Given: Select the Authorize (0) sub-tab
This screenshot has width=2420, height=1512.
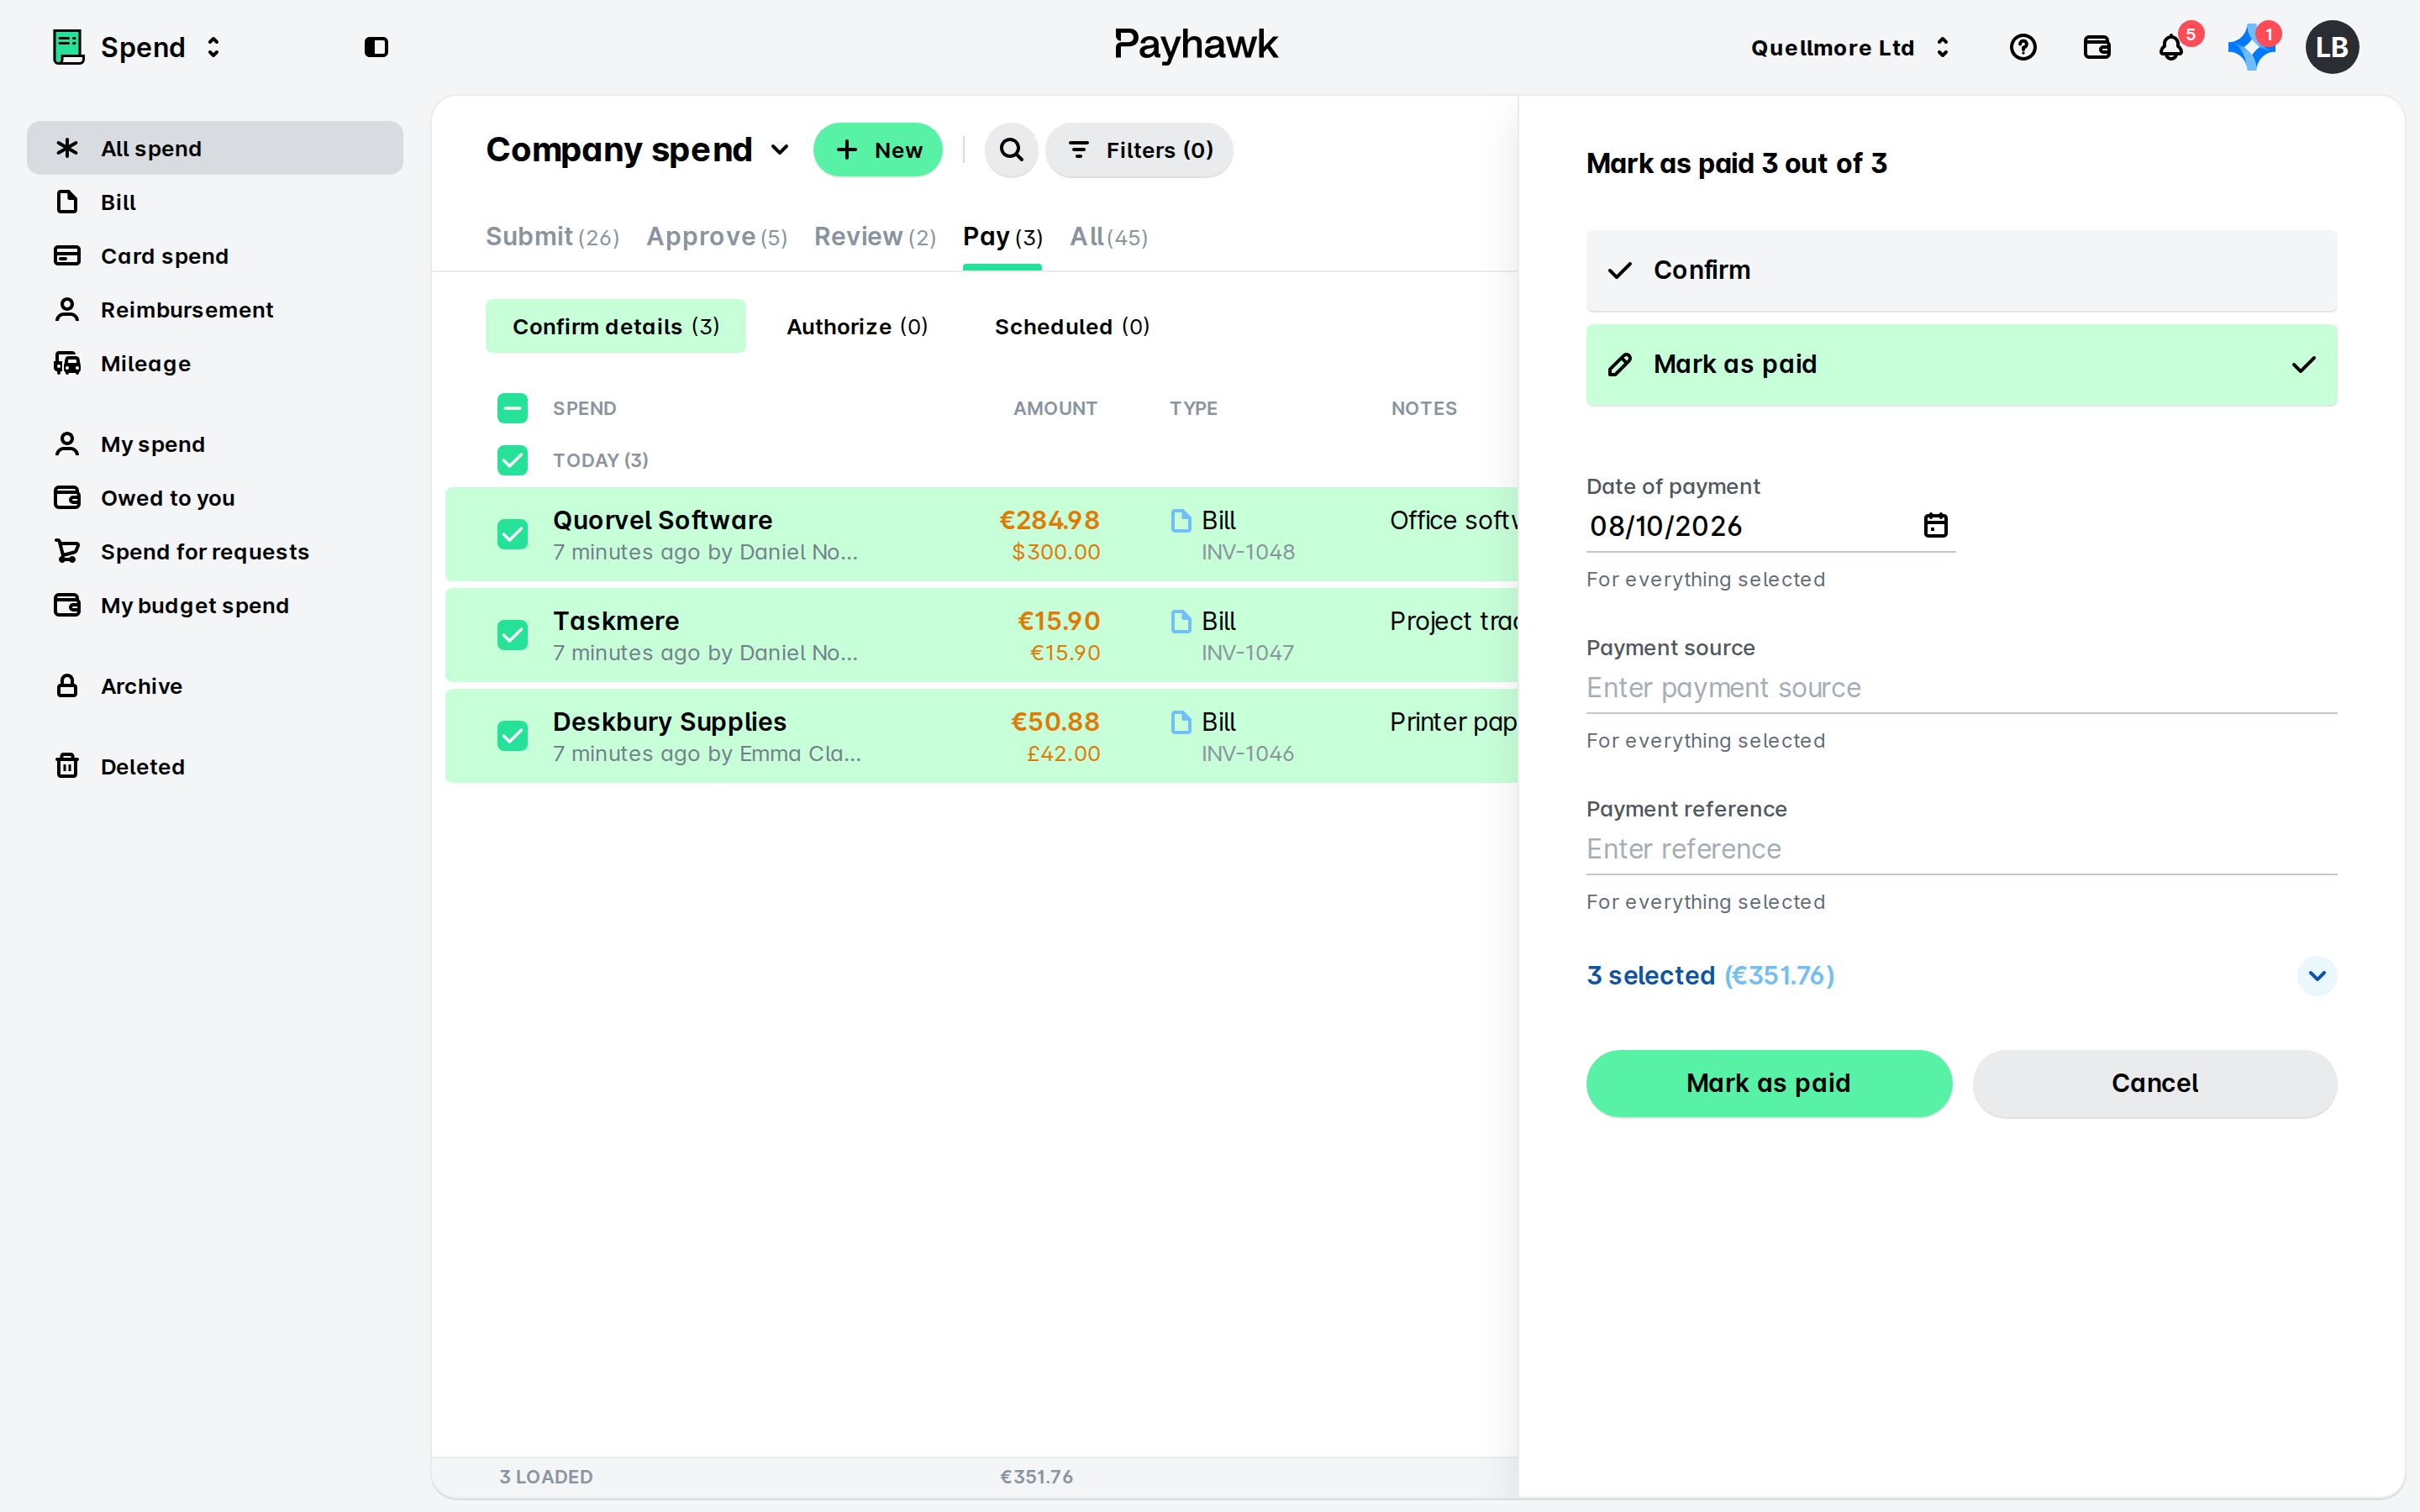Looking at the screenshot, I should [x=857, y=326].
